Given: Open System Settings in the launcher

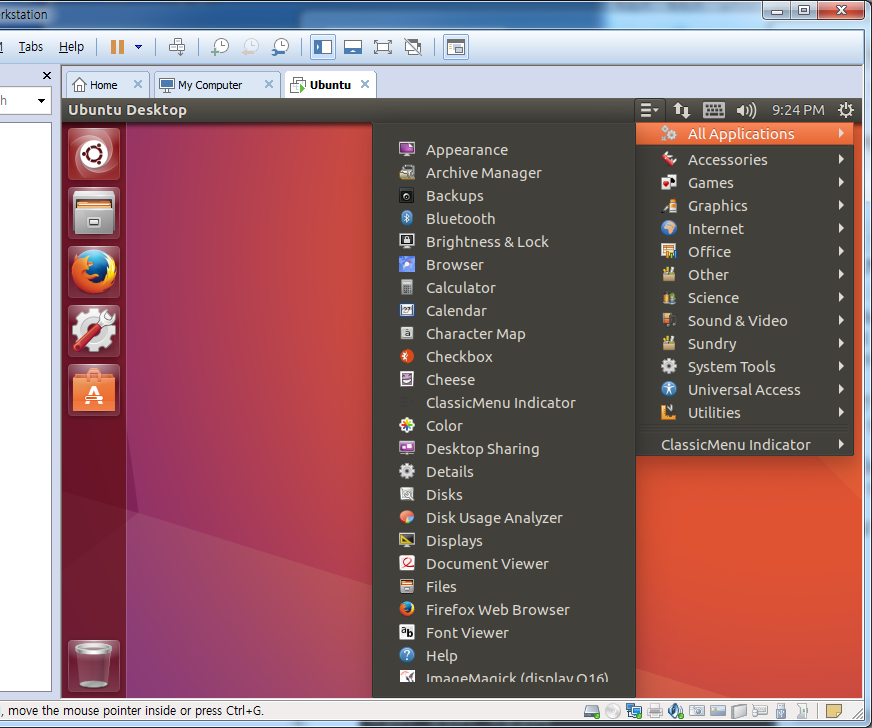Looking at the screenshot, I should tap(94, 331).
